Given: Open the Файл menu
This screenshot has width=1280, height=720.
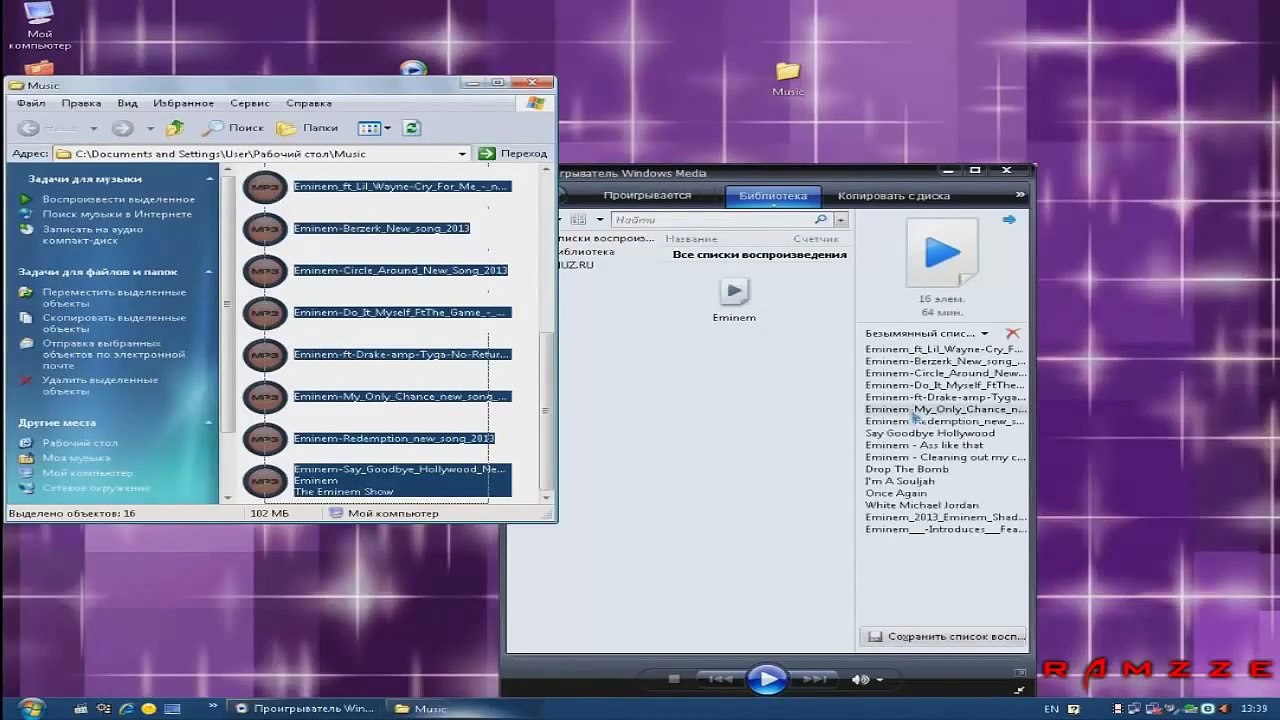Looking at the screenshot, I should click(x=31, y=103).
